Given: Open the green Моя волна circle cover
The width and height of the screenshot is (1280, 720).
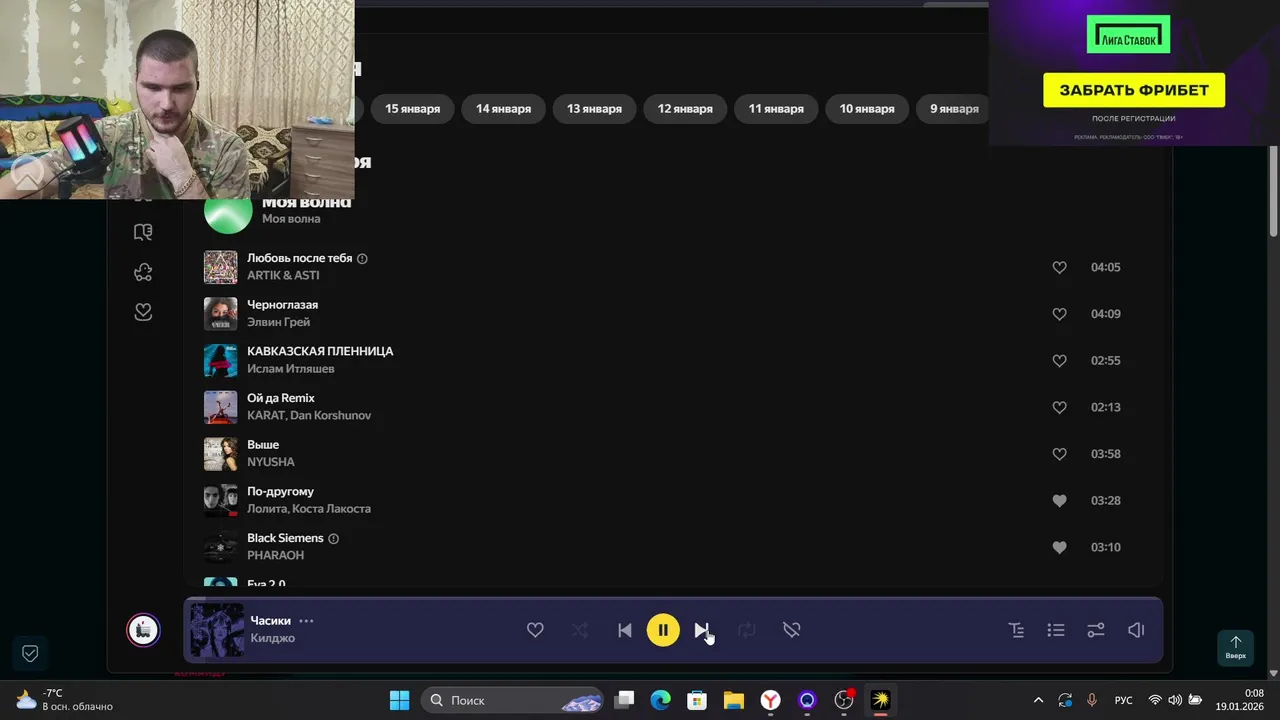Looking at the screenshot, I should tap(228, 210).
